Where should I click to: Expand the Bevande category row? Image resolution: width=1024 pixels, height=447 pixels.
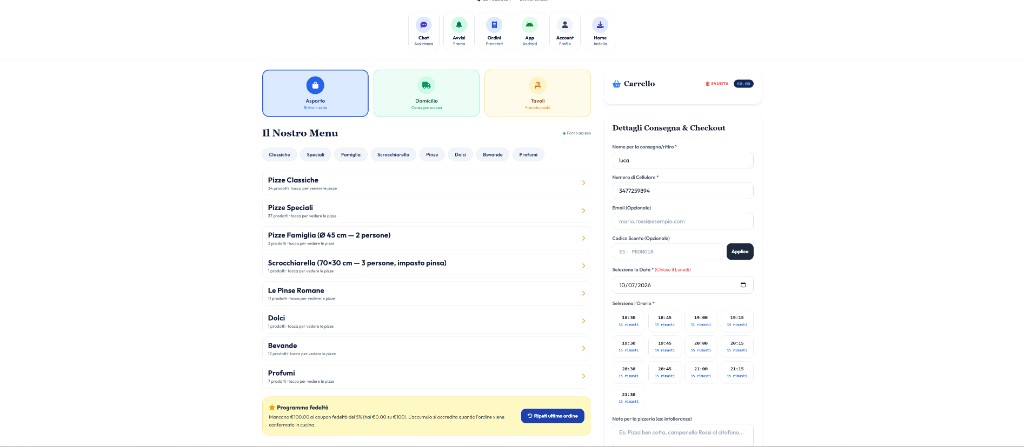(426, 348)
